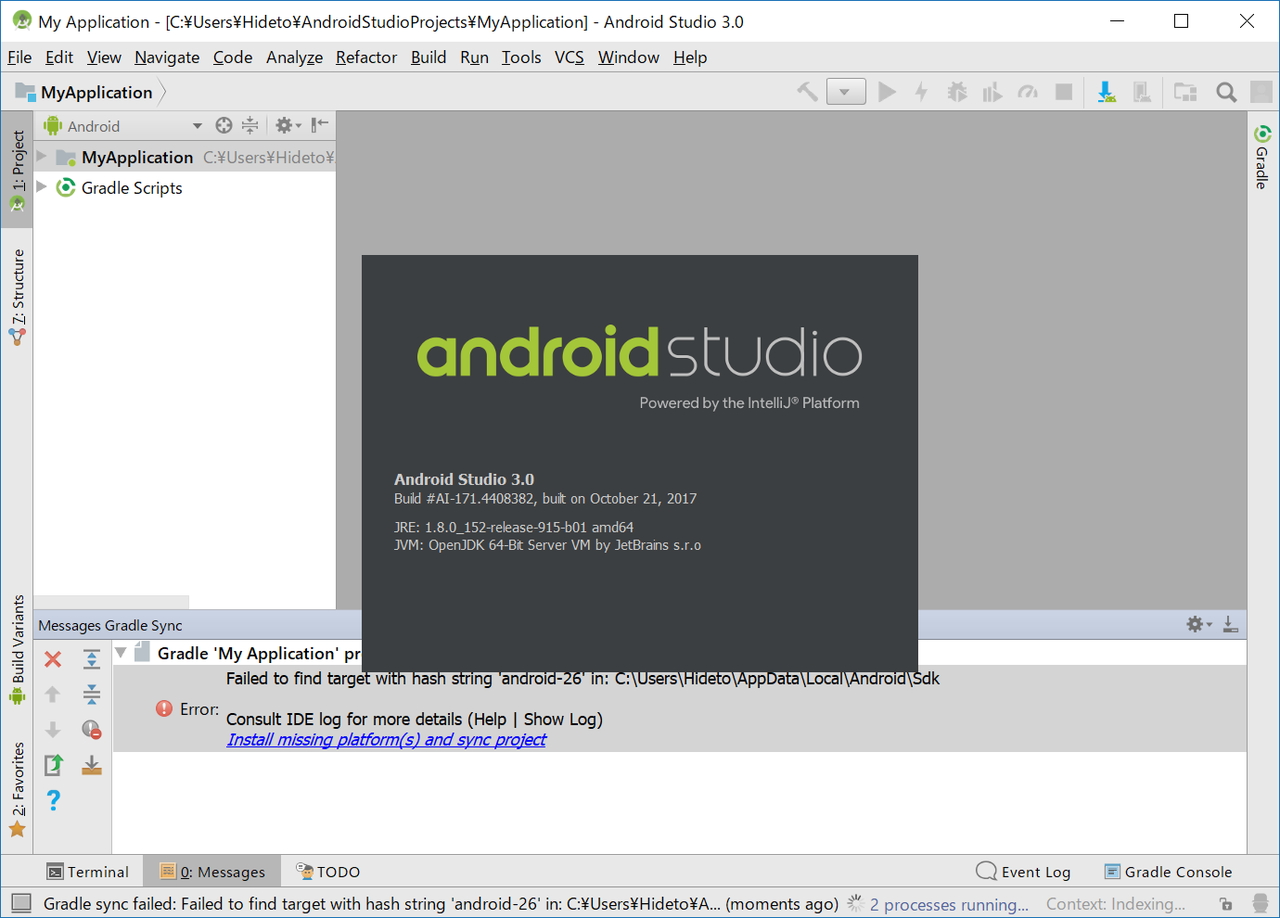Viewport: 1280px width, 918px height.
Task: Click Install missing platform(s) and sync project
Action: [x=386, y=739]
